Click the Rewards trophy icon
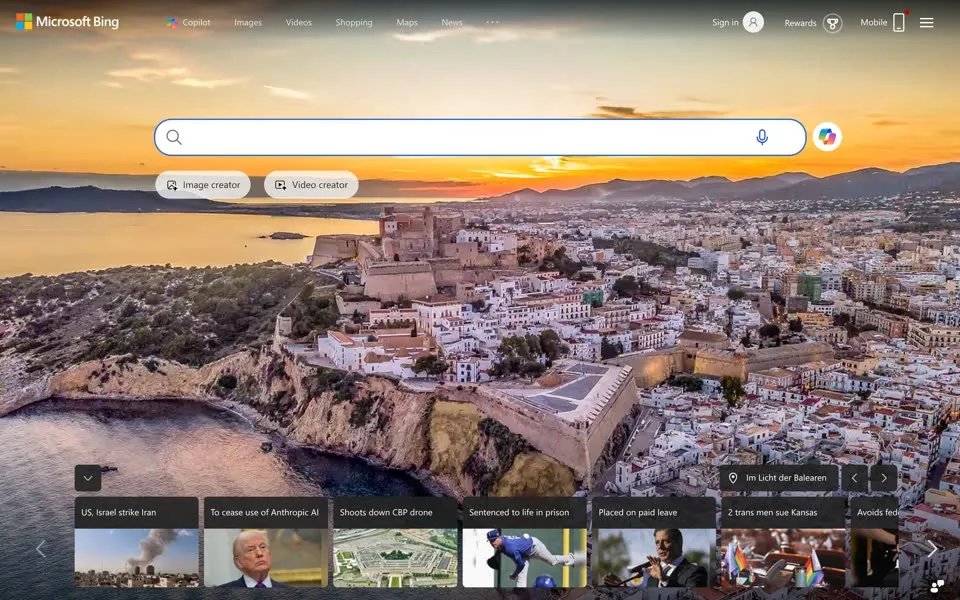 (832, 23)
